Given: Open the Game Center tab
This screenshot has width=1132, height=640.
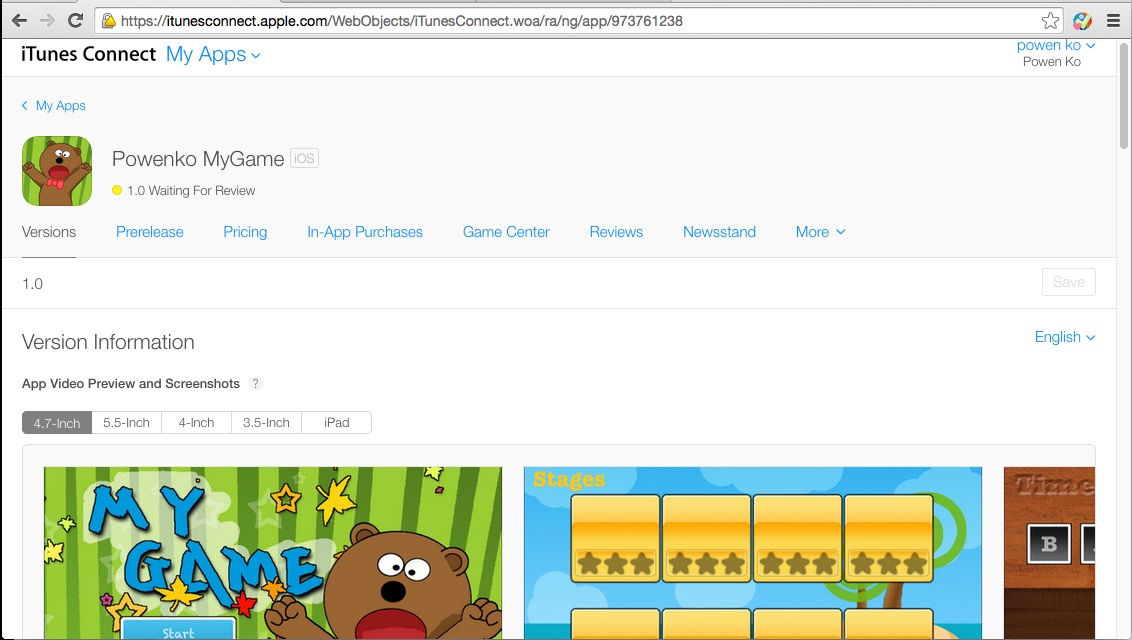Looking at the screenshot, I should click(506, 232).
